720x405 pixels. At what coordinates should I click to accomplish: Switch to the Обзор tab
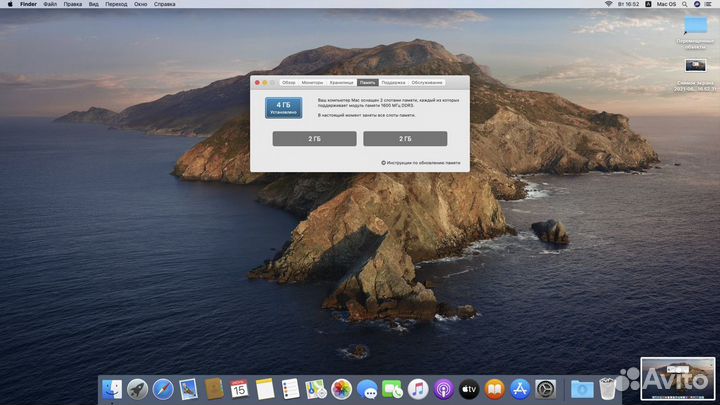(289, 83)
